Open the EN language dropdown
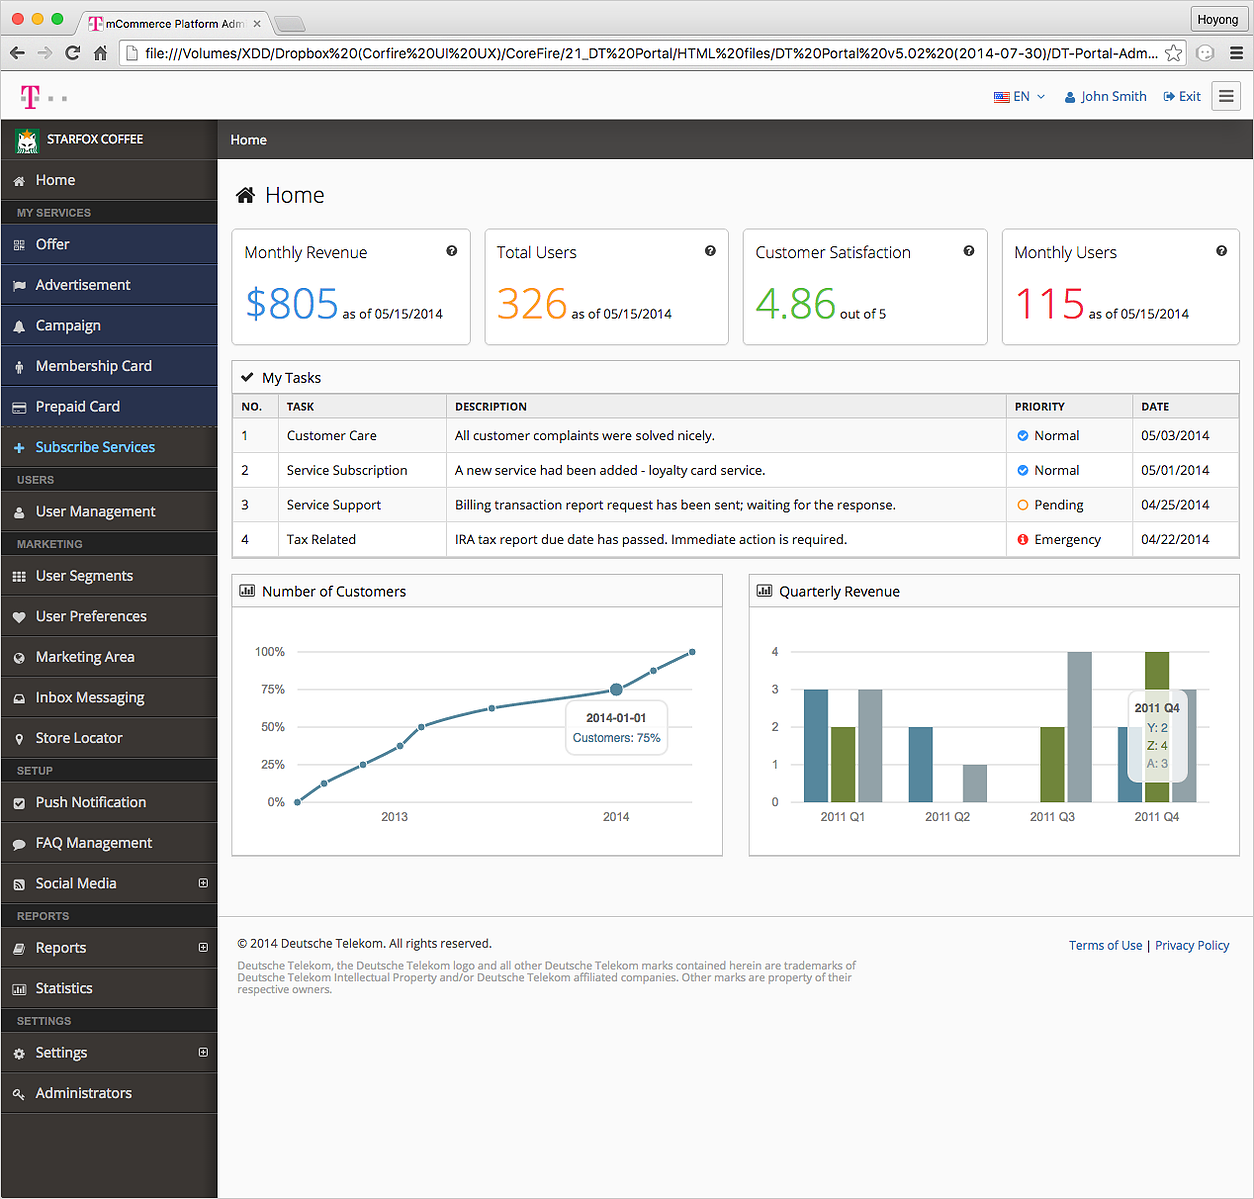This screenshot has height=1199, width=1254. 1019,97
